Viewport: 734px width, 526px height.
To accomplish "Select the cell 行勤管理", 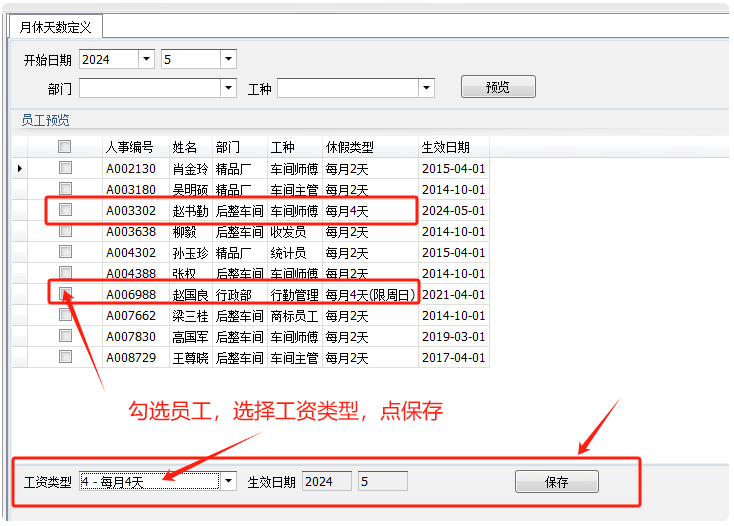I will tap(294, 295).
